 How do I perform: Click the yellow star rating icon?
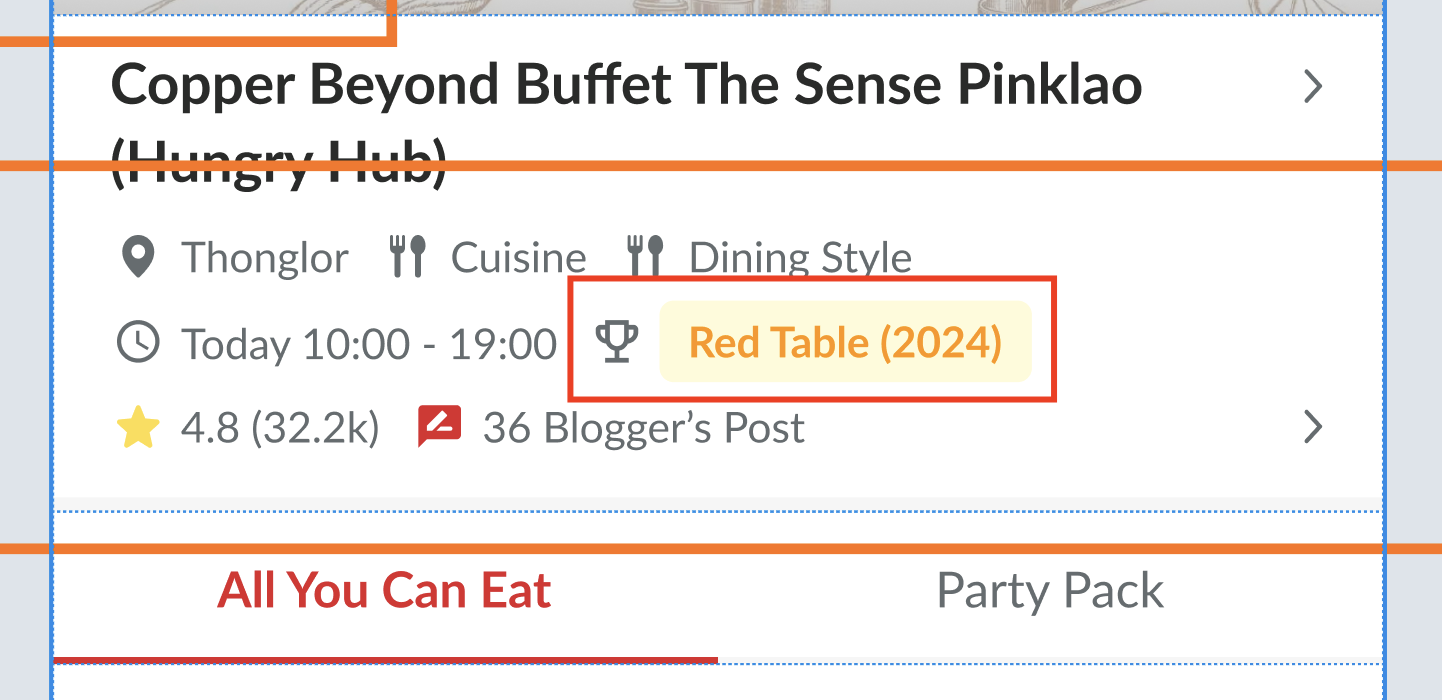137,429
